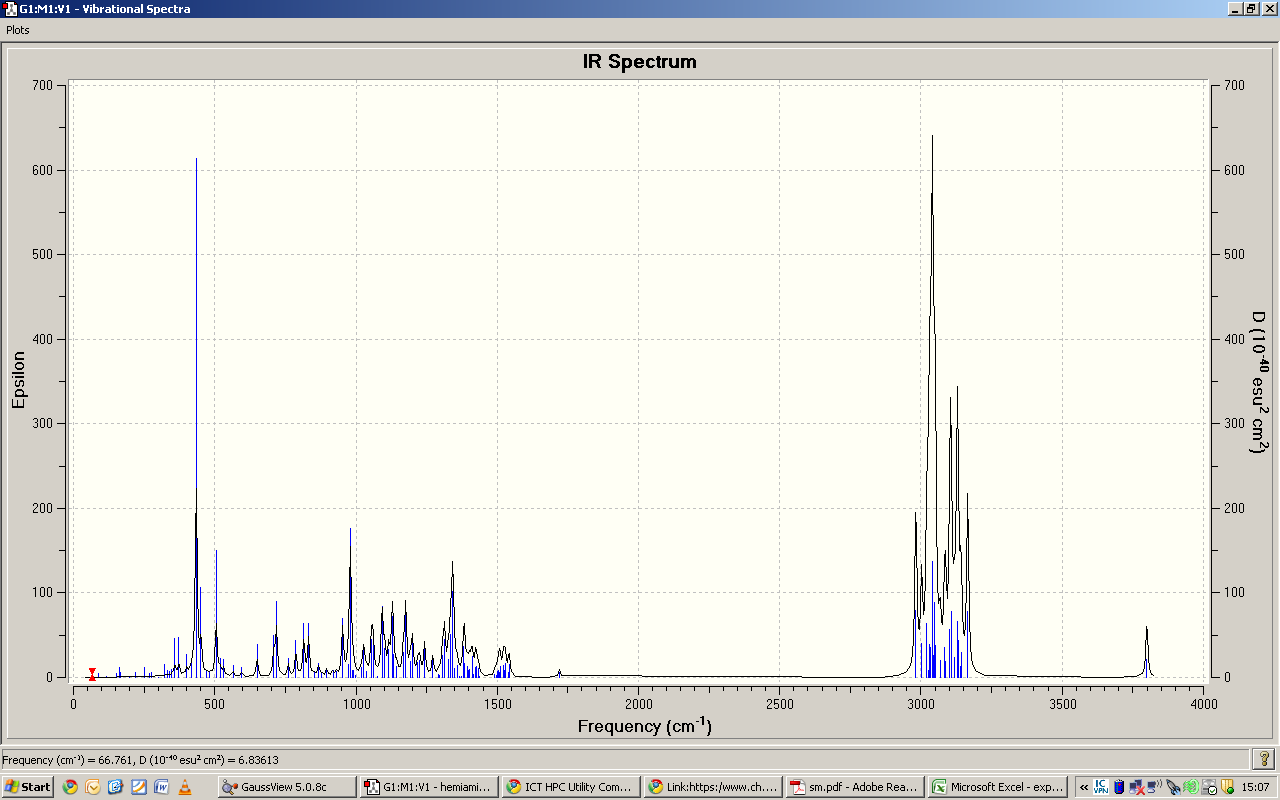Image resolution: width=1280 pixels, height=800 pixels.
Task: Open the Plots menu
Action: click(x=18, y=30)
